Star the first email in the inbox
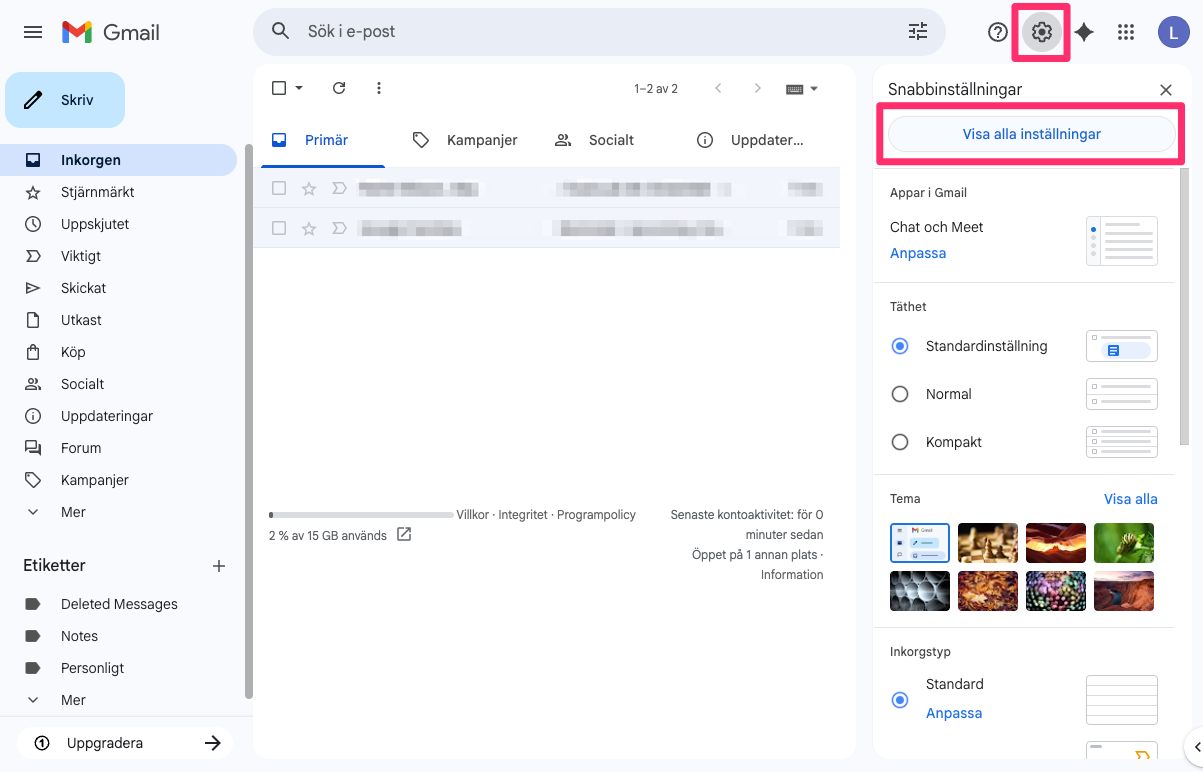1203x772 pixels. tap(308, 188)
